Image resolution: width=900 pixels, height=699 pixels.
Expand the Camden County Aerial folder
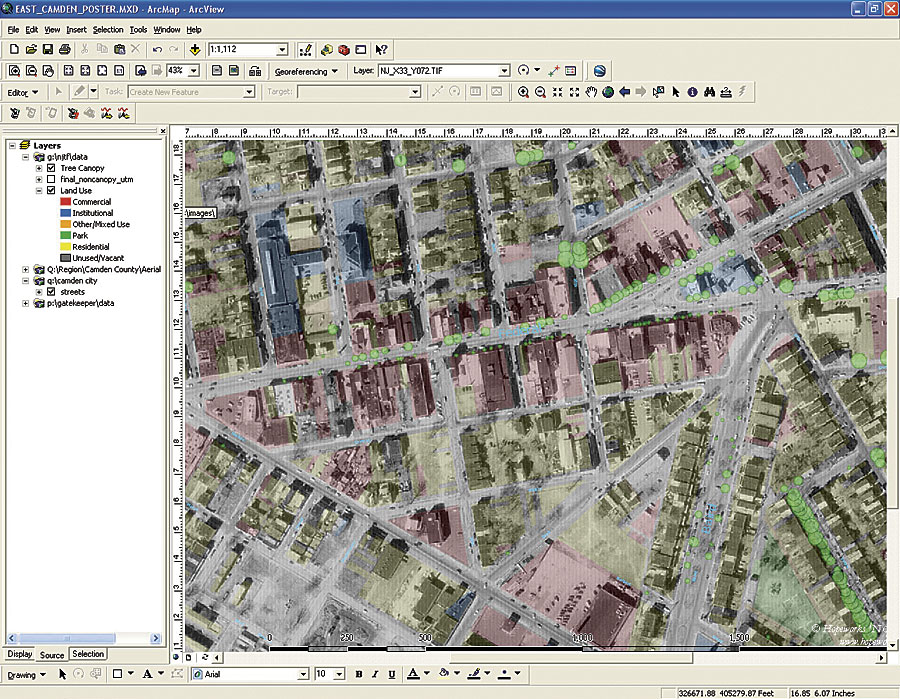(x=25, y=270)
